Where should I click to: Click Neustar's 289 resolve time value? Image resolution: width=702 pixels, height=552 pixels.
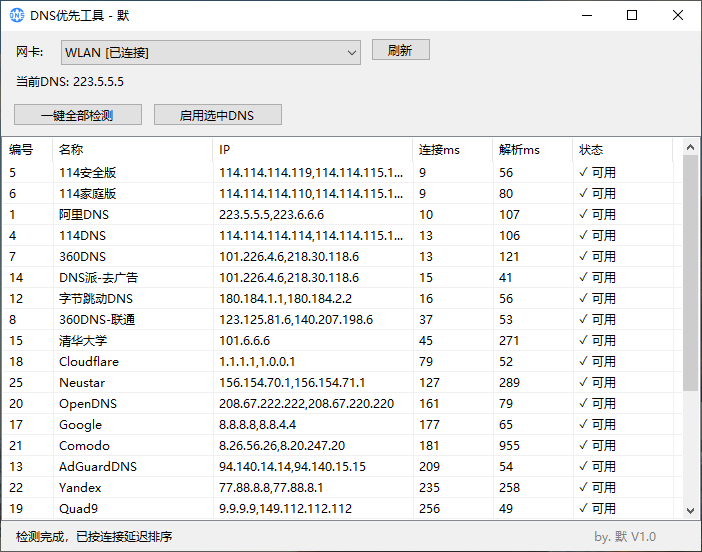tap(509, 383)
